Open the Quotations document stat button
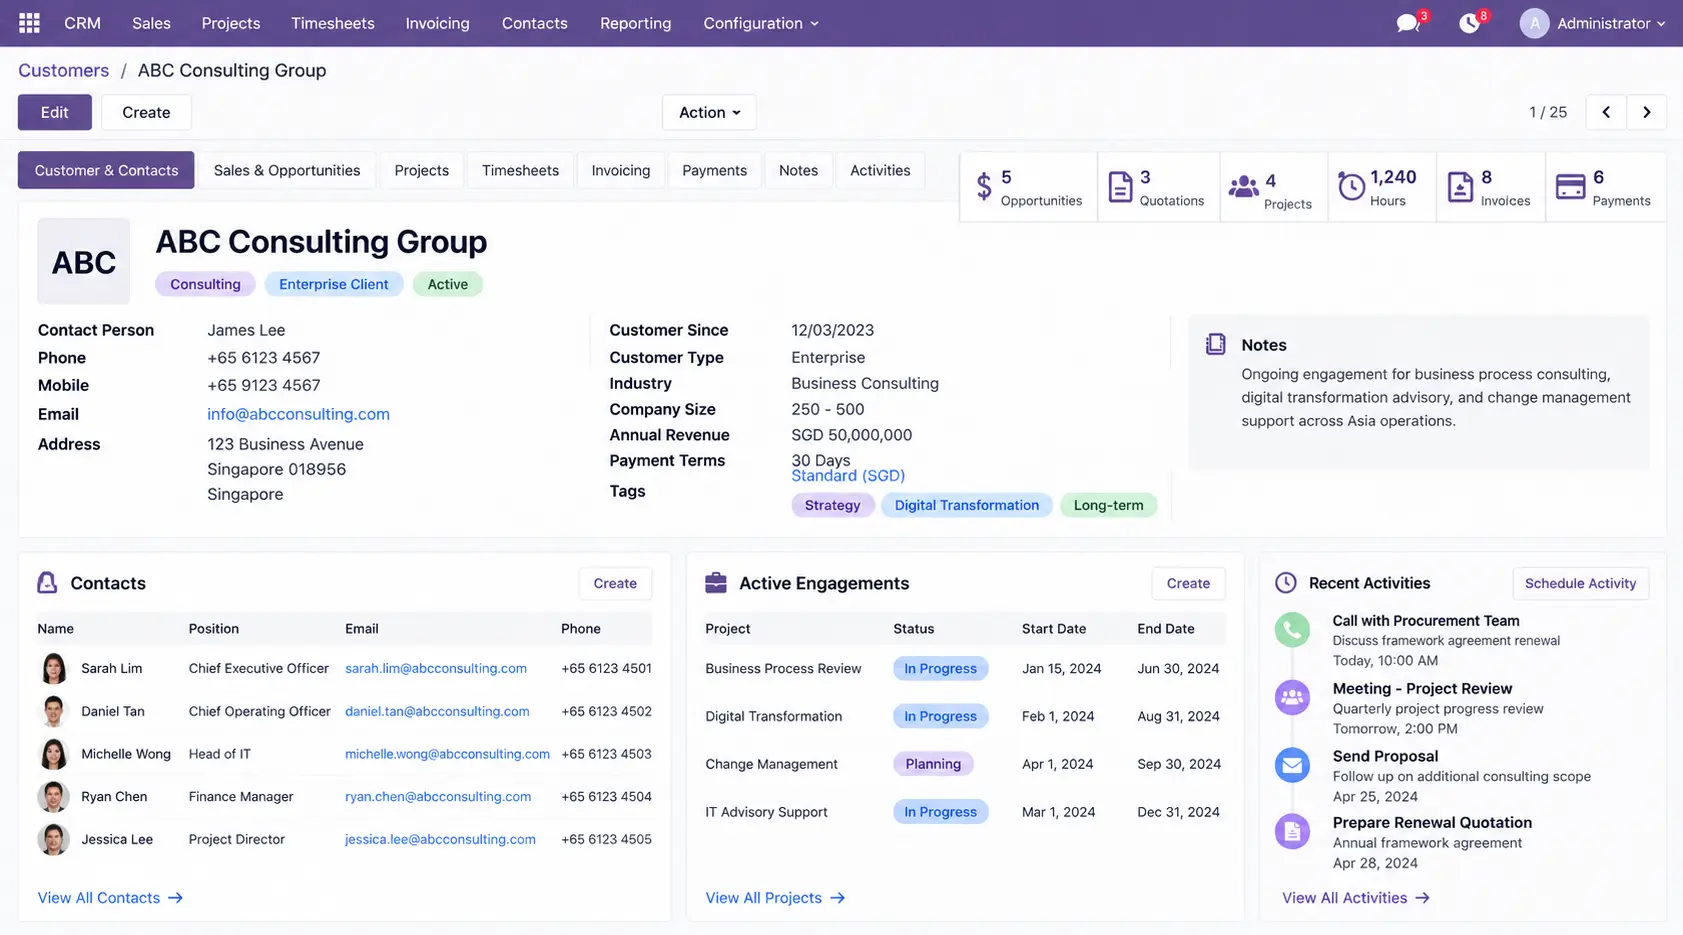 [1158, 187]
